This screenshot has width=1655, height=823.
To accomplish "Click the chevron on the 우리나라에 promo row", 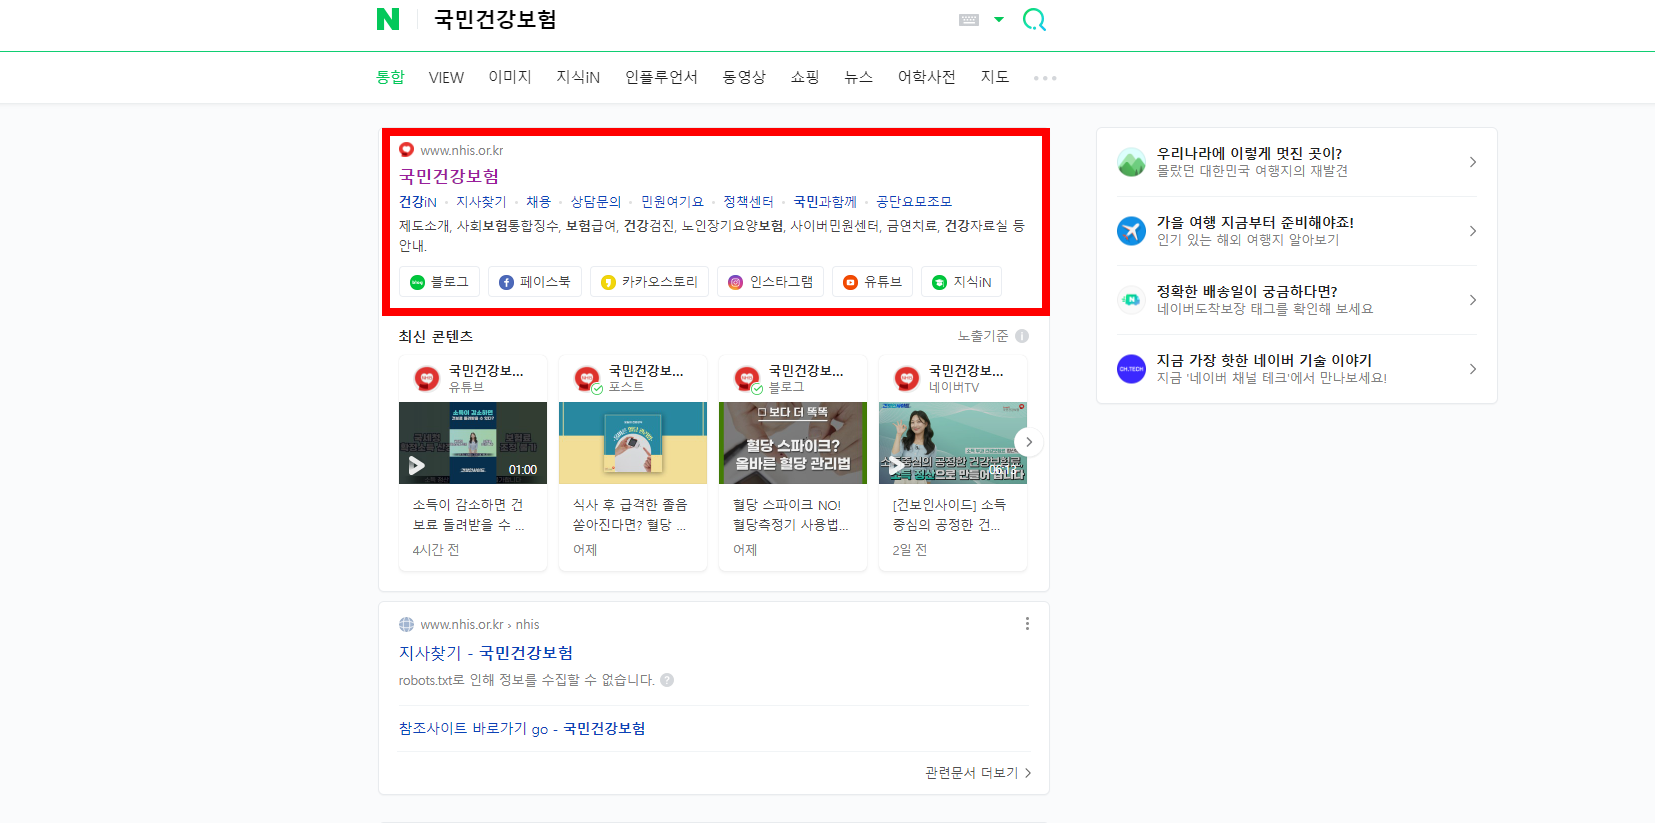I will [x=1473, y=162].
